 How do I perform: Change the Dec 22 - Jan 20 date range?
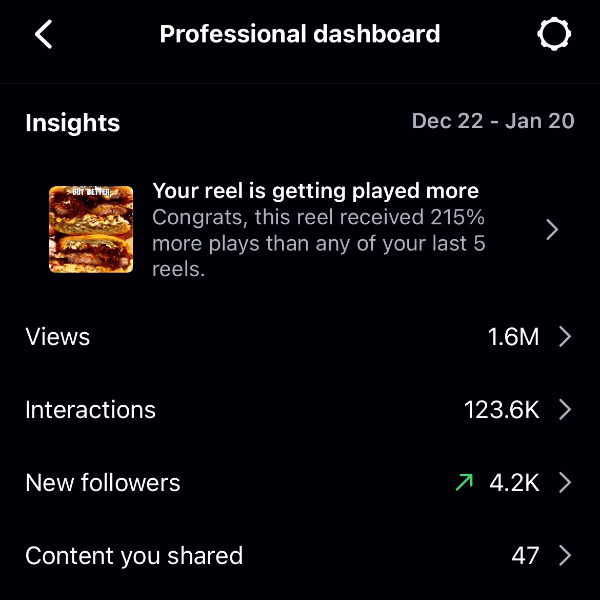(493, 121)
